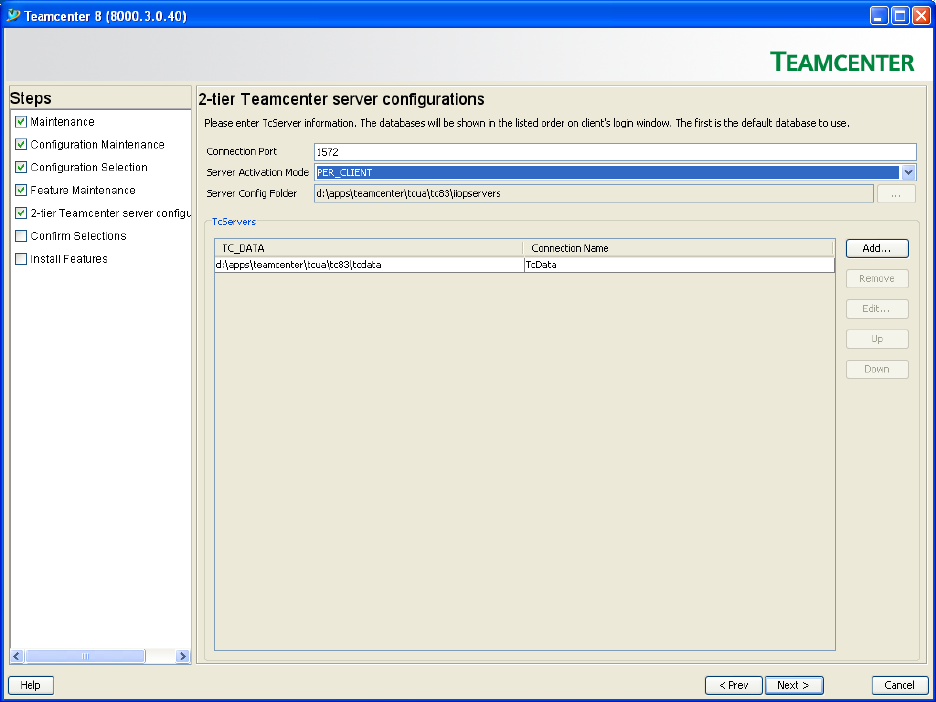Click the Connection Port input field
Image resolution: width=936 pixels, height=702 pixels.
[615, 152]
